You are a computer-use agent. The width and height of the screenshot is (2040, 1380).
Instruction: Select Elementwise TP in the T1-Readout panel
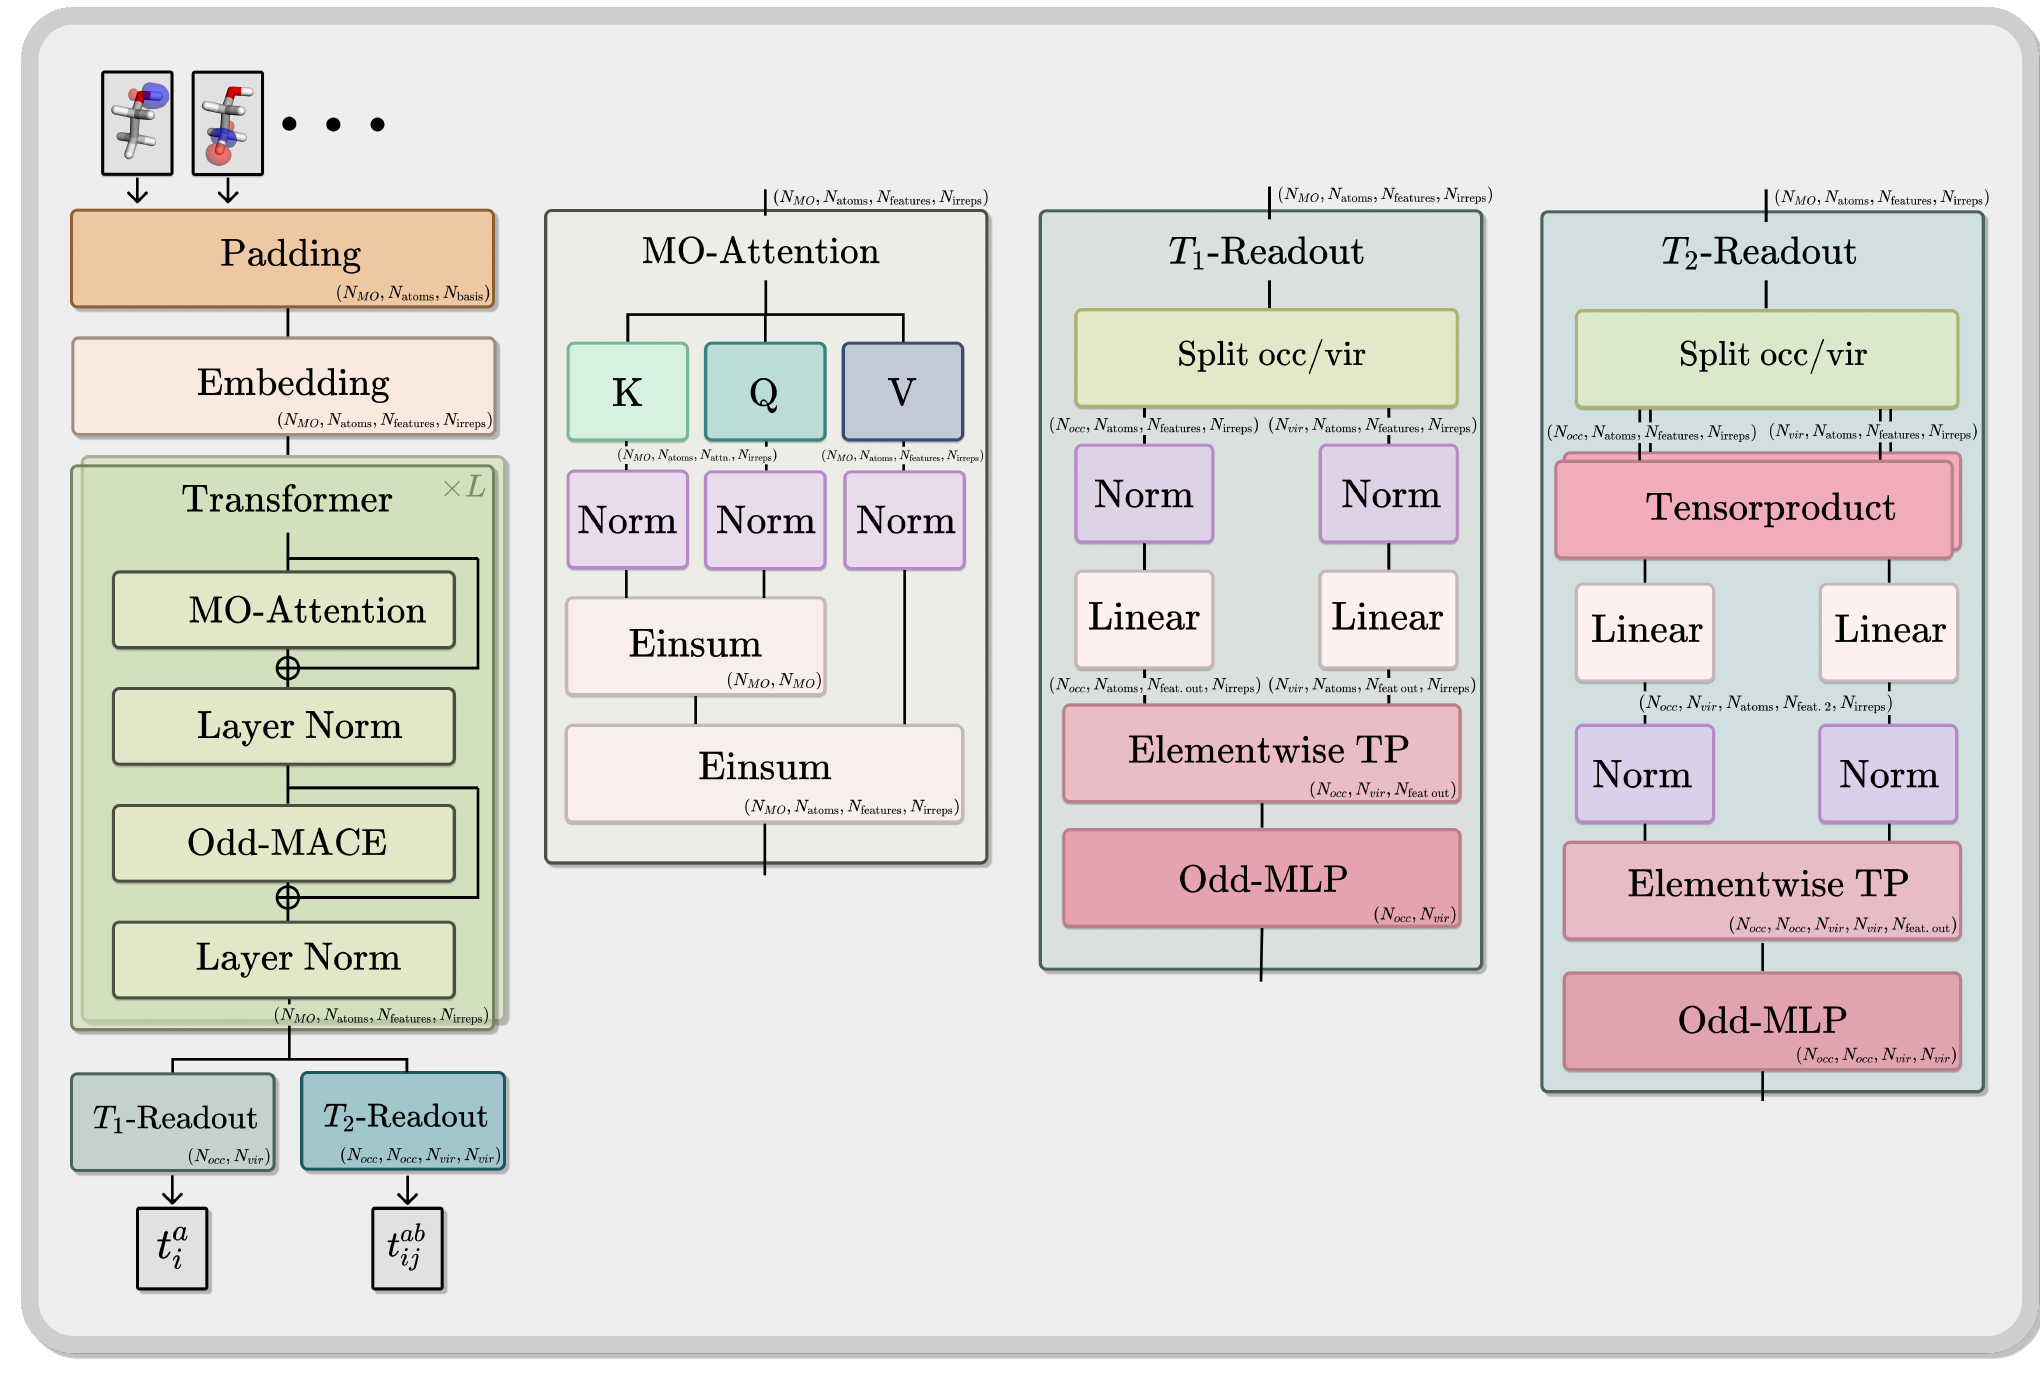pos(1262,753)
